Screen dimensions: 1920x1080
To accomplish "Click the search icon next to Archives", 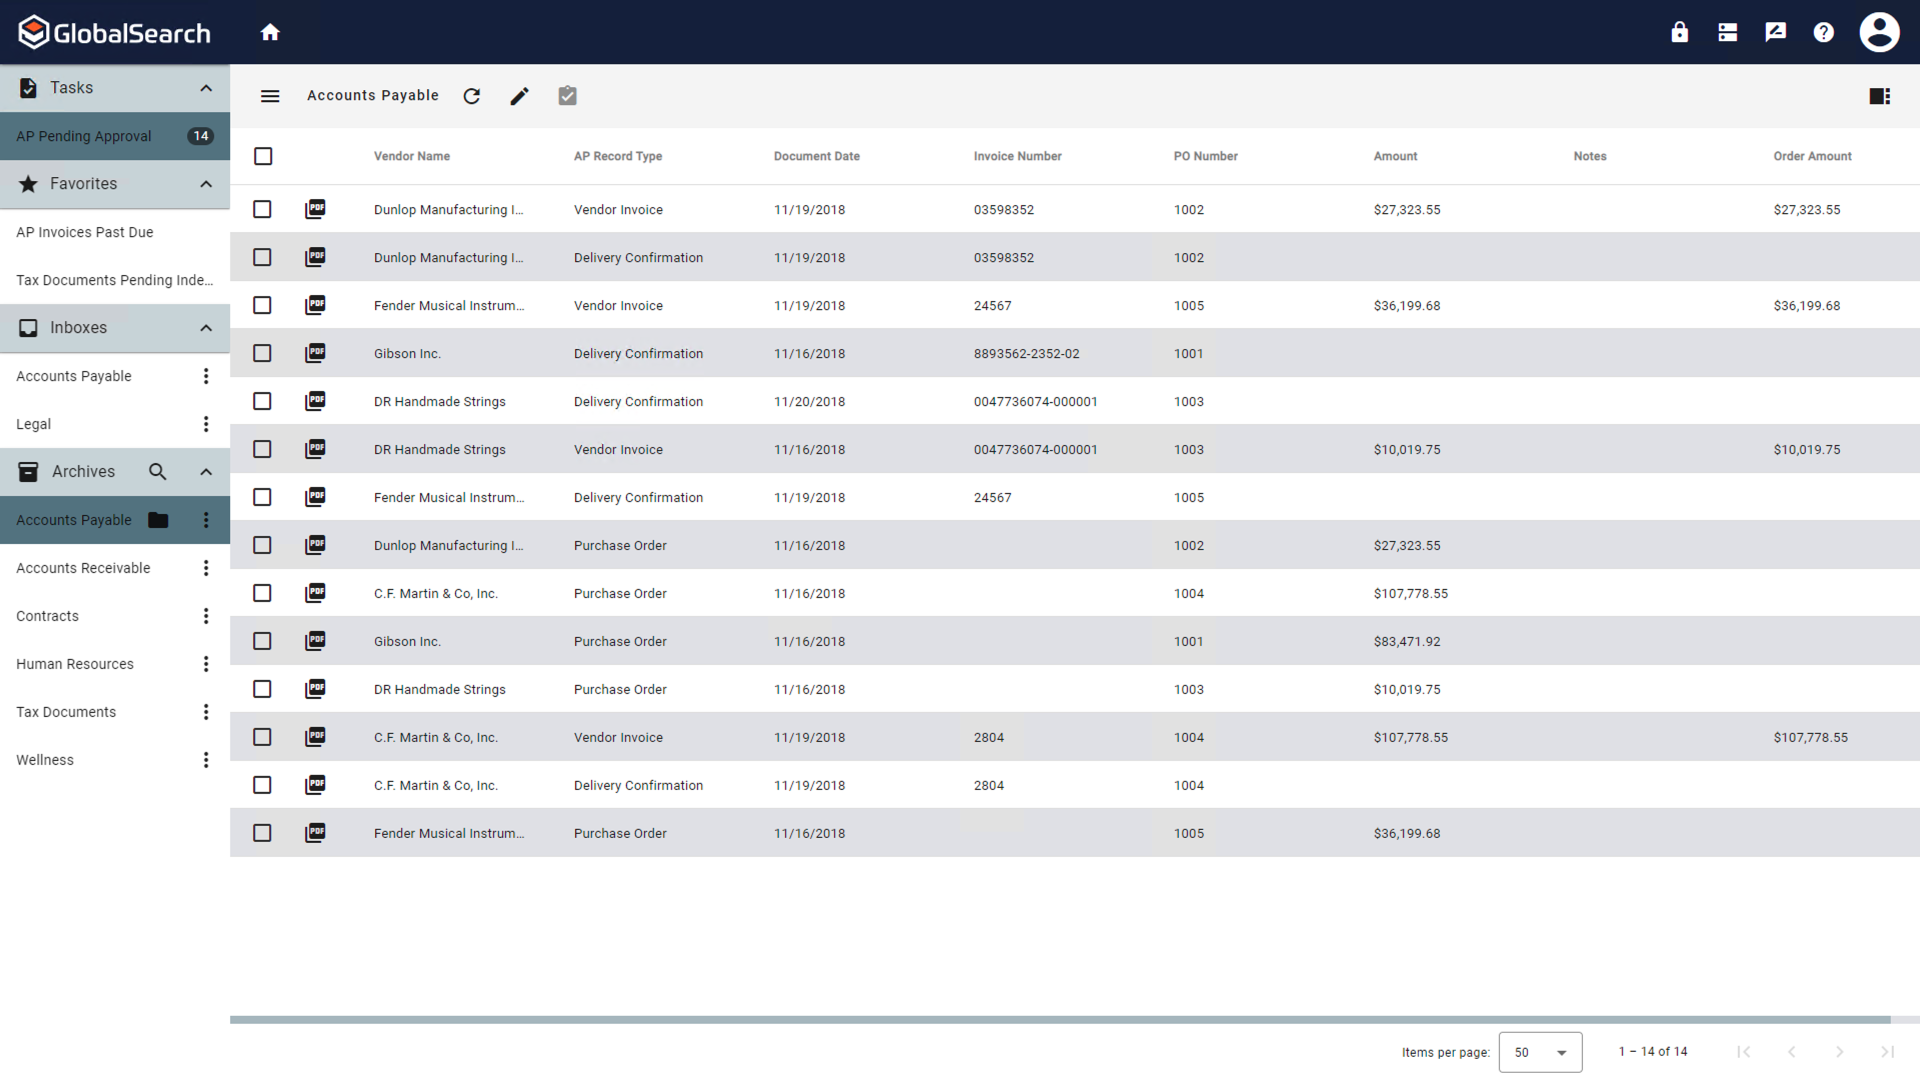I will click(157, 471).
